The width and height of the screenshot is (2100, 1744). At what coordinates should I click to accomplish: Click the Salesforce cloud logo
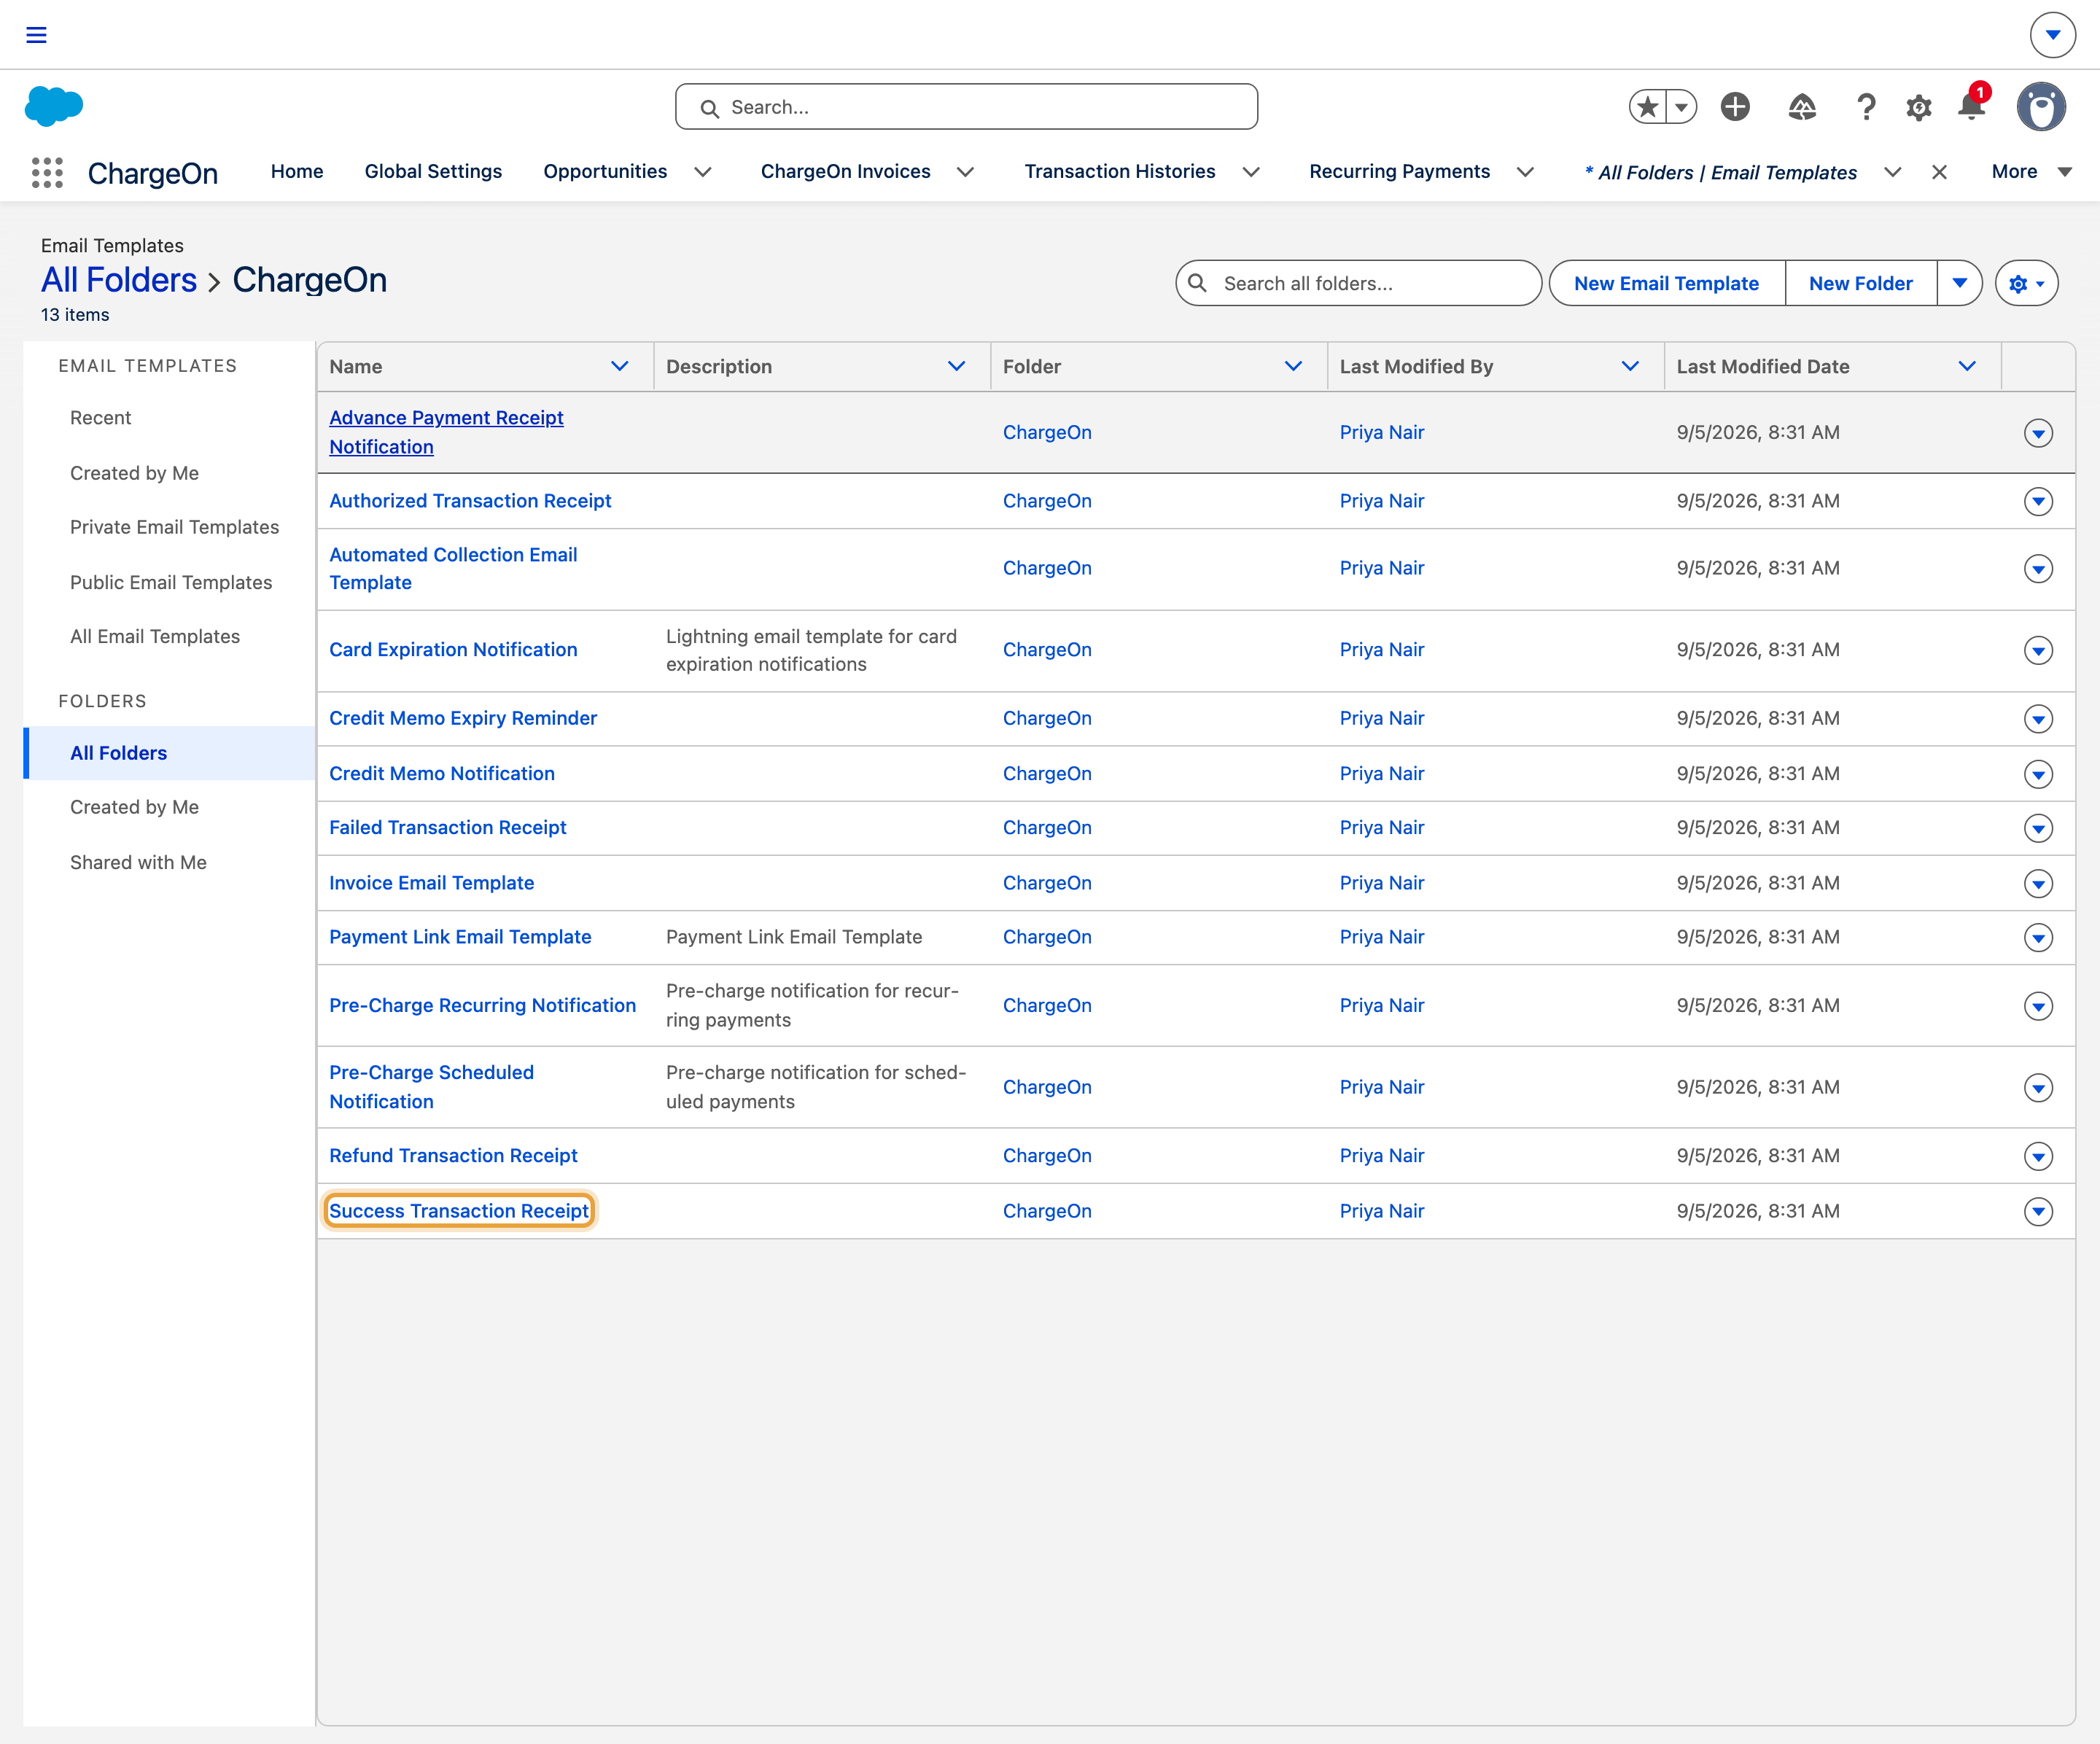coord(54,106)
